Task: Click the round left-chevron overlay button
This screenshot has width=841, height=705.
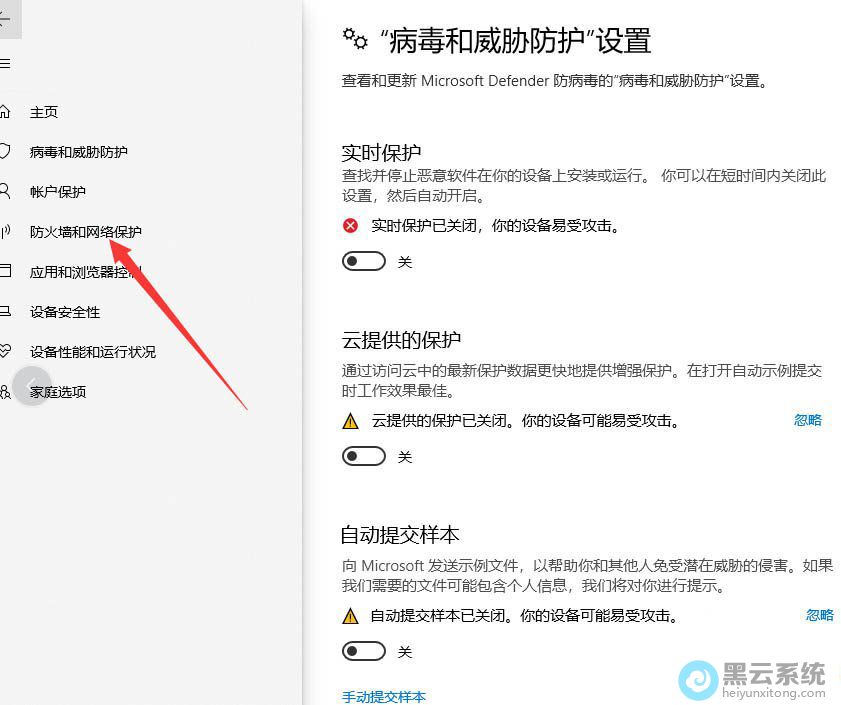Action: (31, 386)
